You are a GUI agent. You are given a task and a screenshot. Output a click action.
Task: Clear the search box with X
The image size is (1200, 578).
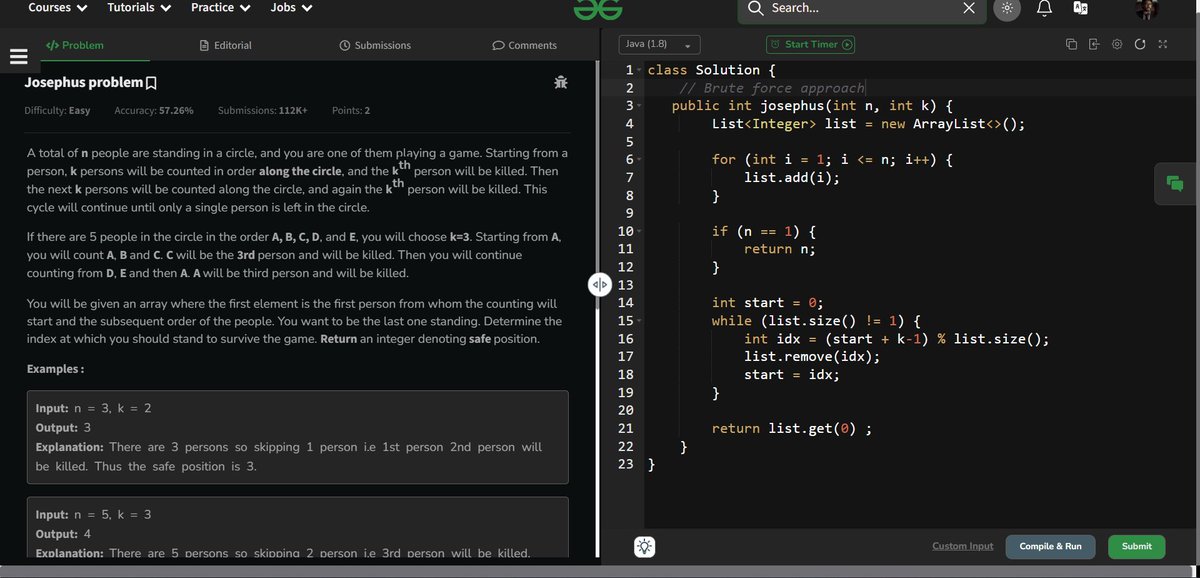968,9
